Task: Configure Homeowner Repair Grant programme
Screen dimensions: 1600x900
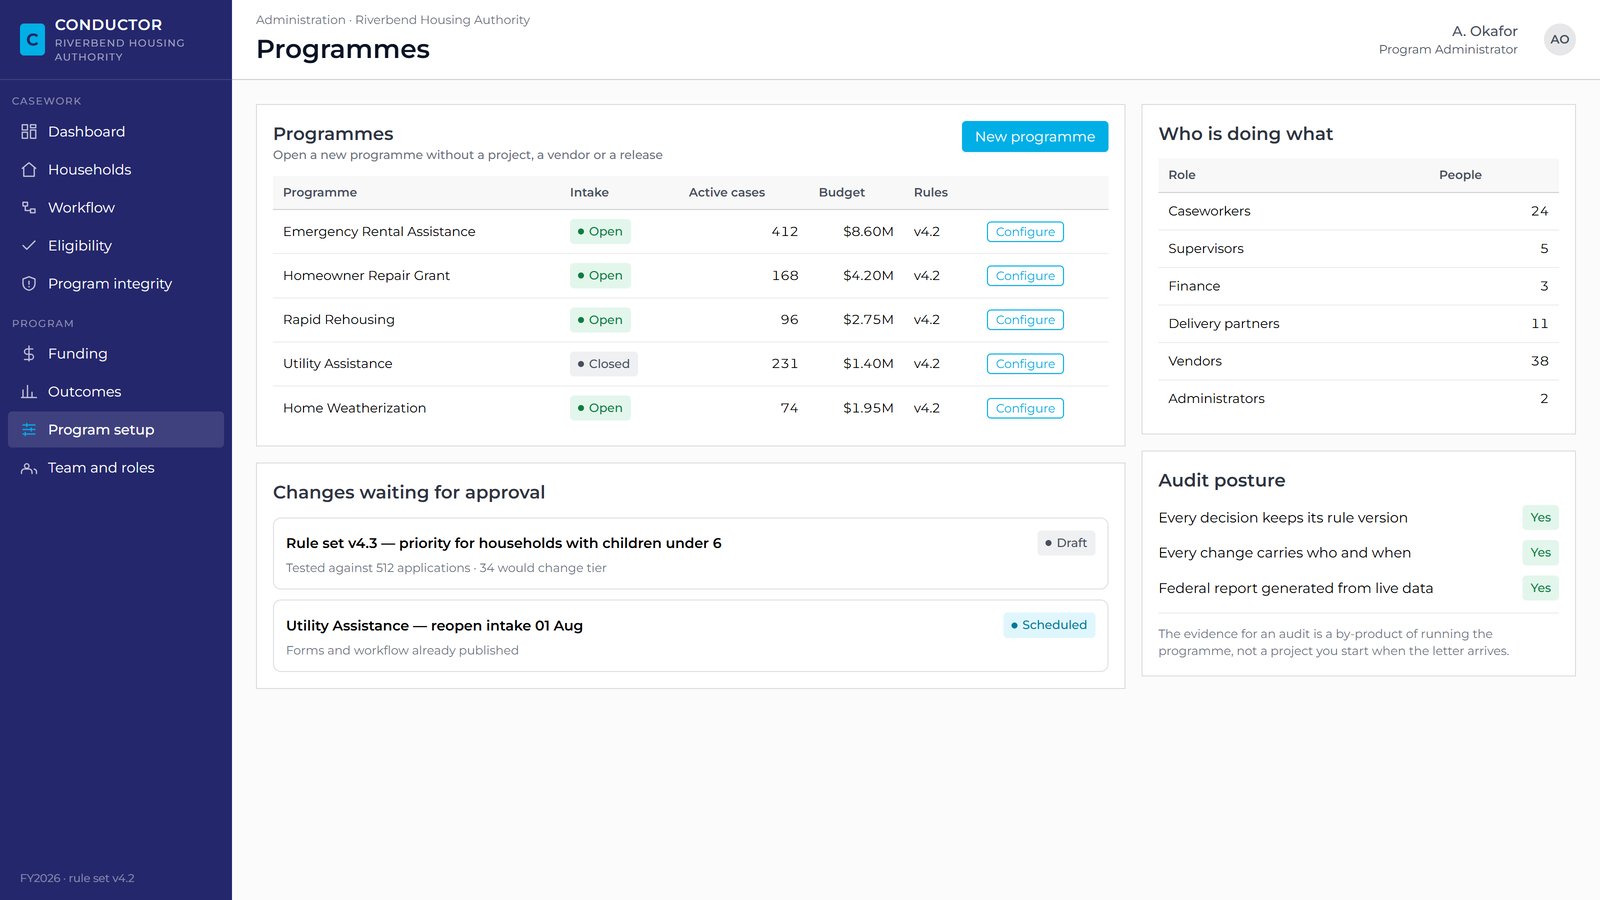Action: pyautogui.click(x=1025, y=275)
